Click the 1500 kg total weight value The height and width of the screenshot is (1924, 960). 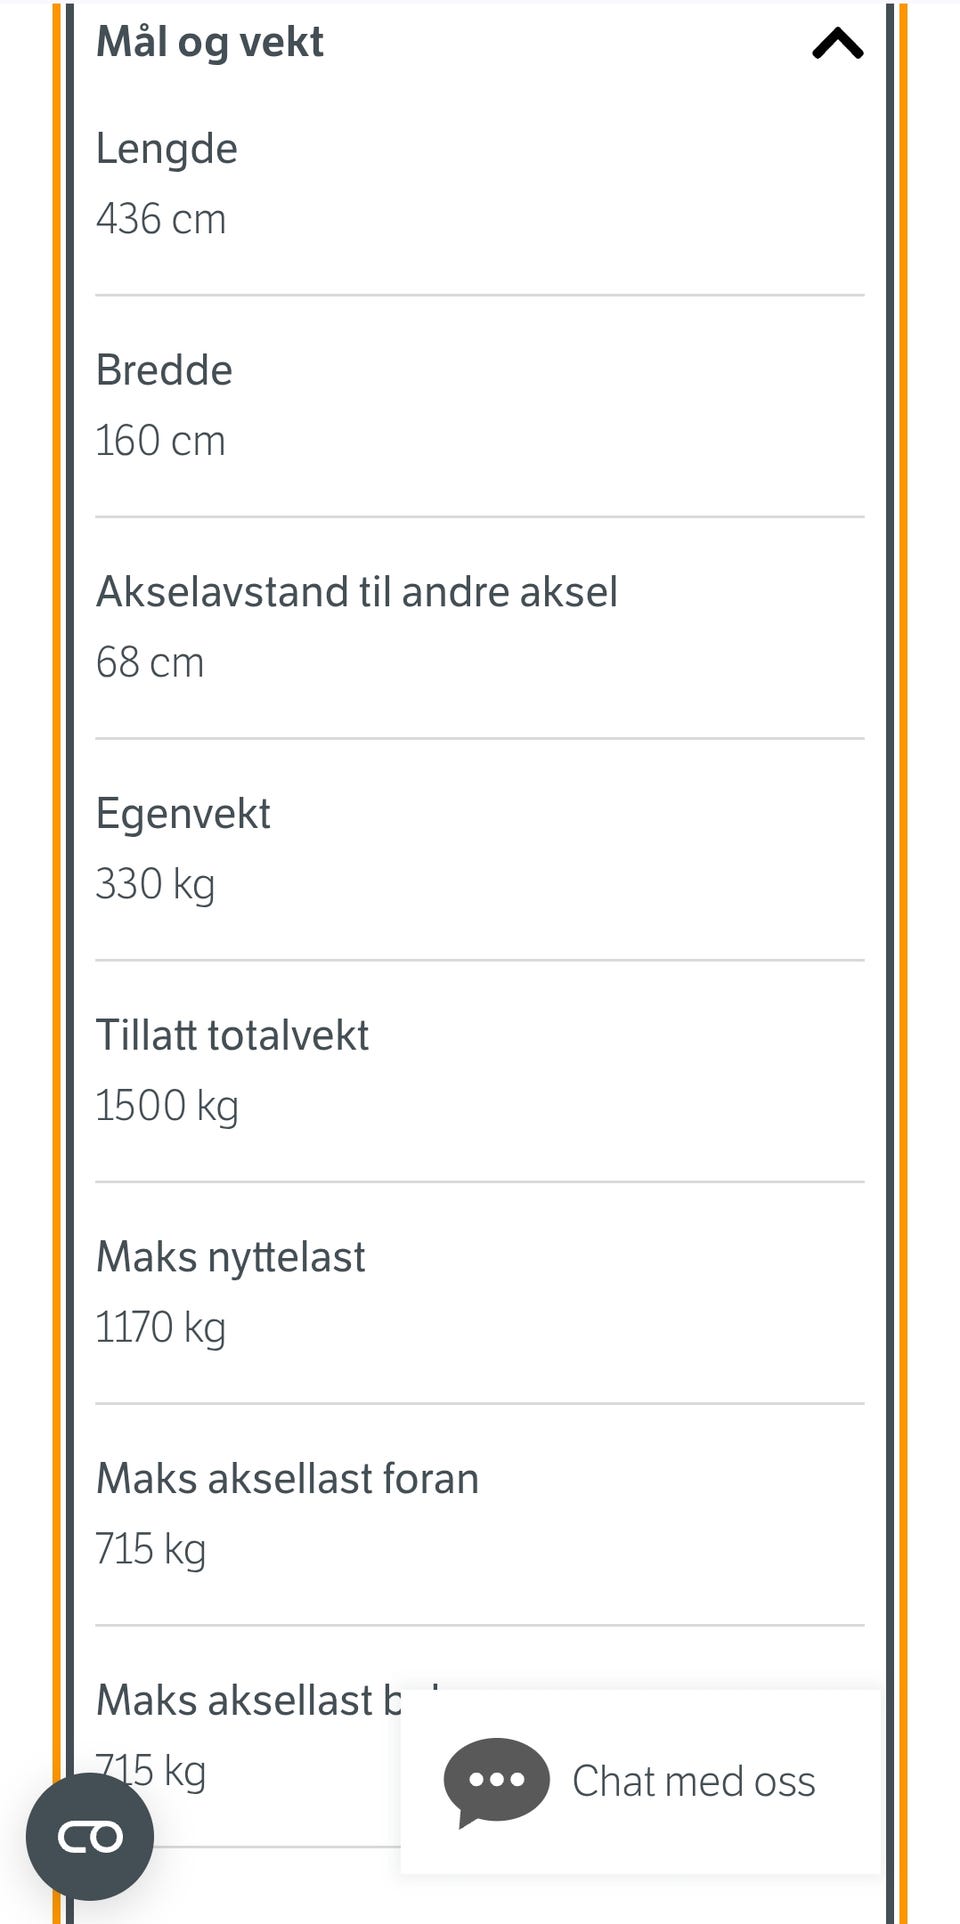(167, 1106)
